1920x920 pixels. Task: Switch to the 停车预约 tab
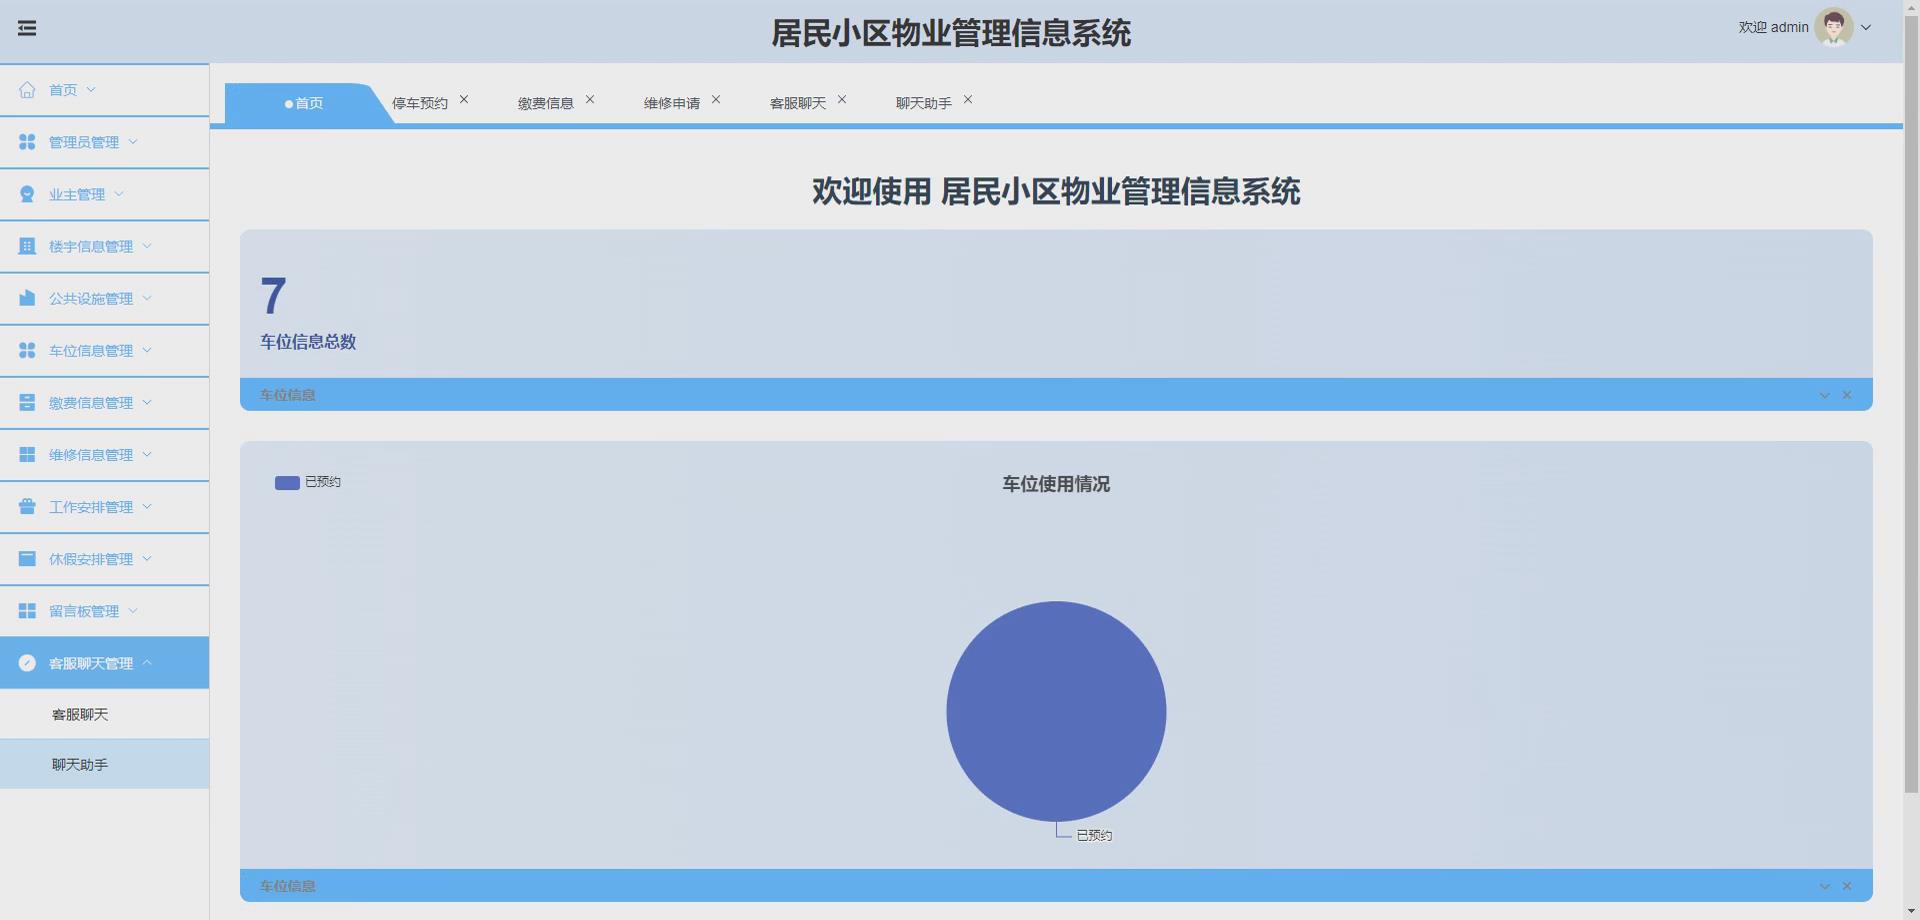point(419,102)
